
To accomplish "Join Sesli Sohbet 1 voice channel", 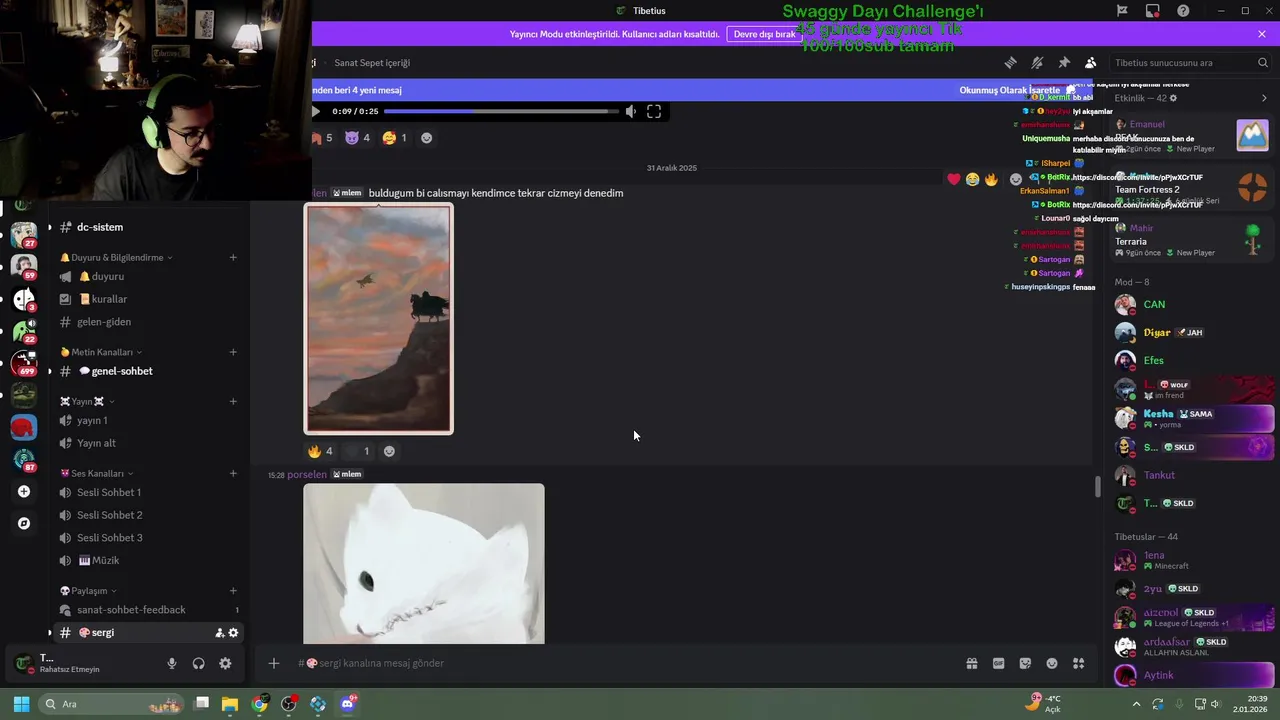I will (x=109, y=492).
